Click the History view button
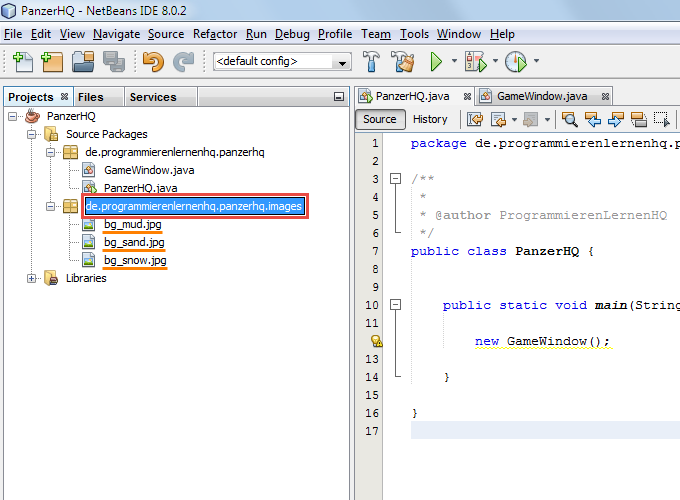Screen dimensions: 680x500 pyautogui.click(x=430, y=119)
